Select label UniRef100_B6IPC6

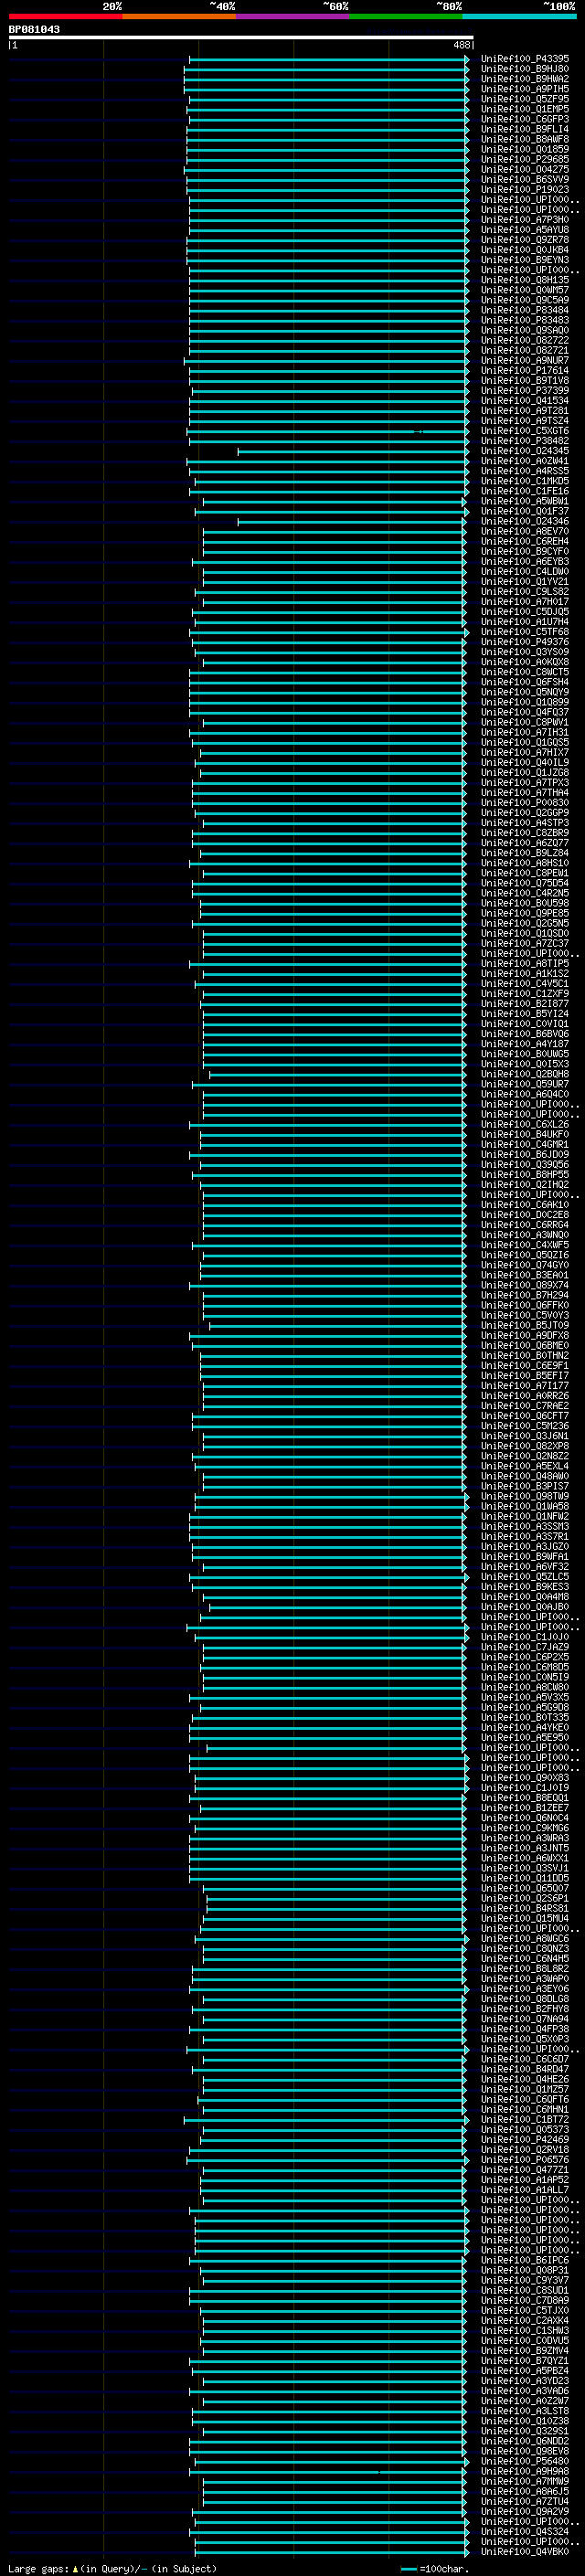click(x=525, y=2260)
